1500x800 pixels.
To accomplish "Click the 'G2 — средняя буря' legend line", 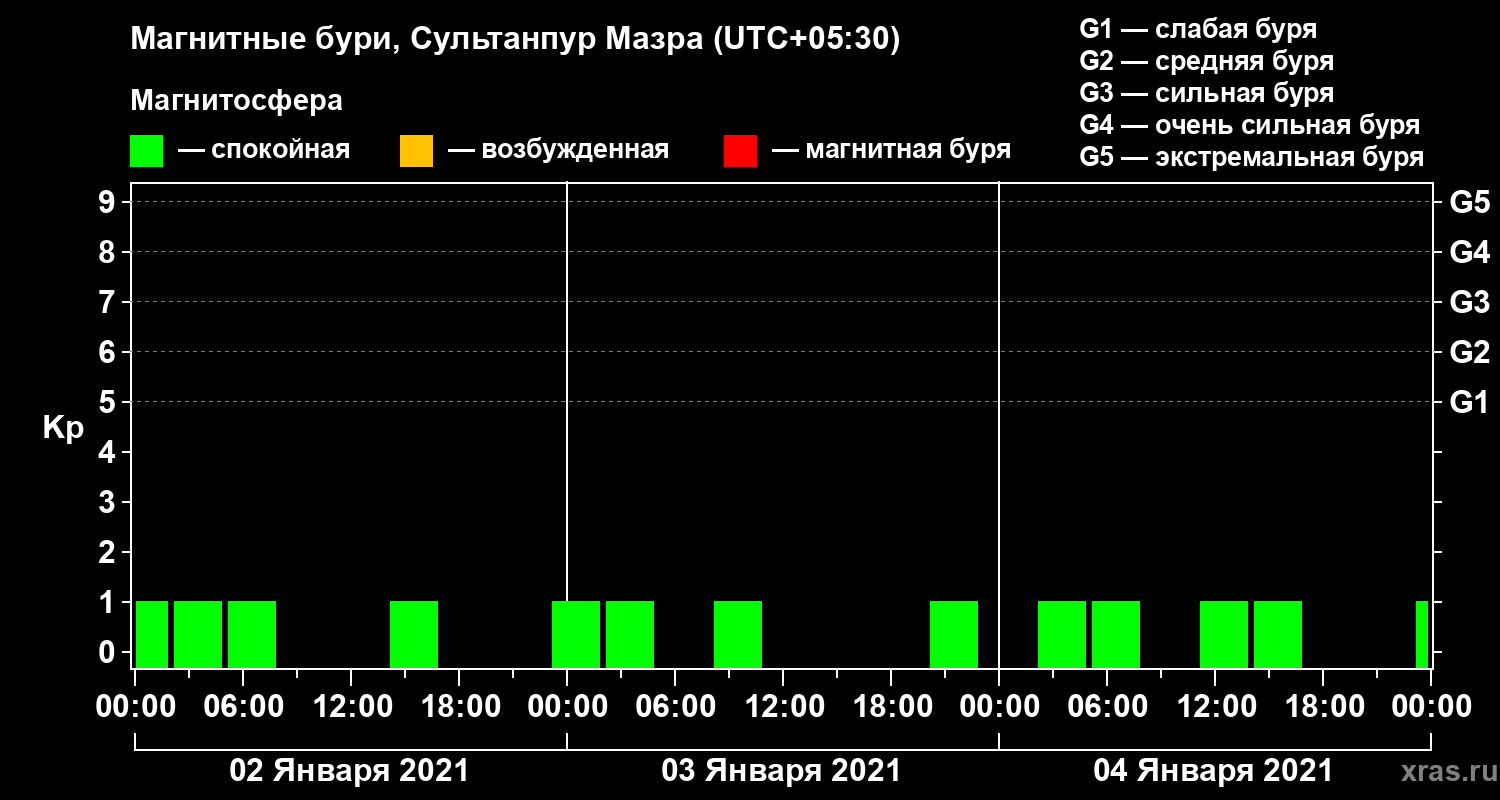I will [1206, 61].
